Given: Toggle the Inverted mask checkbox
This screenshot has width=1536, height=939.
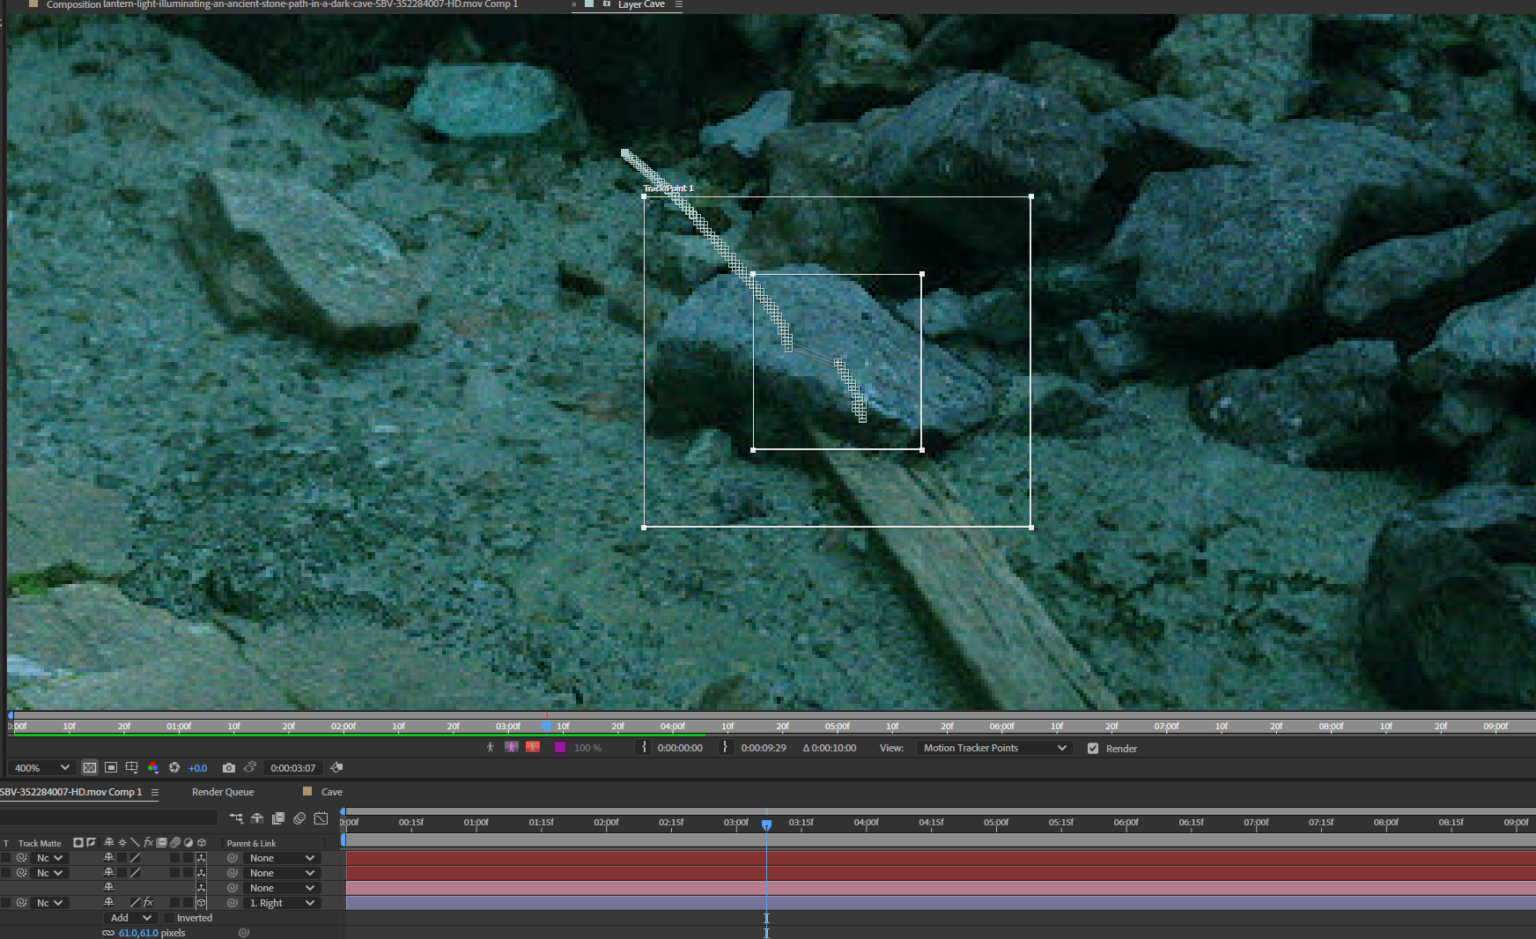Looking at the screenshot, I should coord(169,918).
